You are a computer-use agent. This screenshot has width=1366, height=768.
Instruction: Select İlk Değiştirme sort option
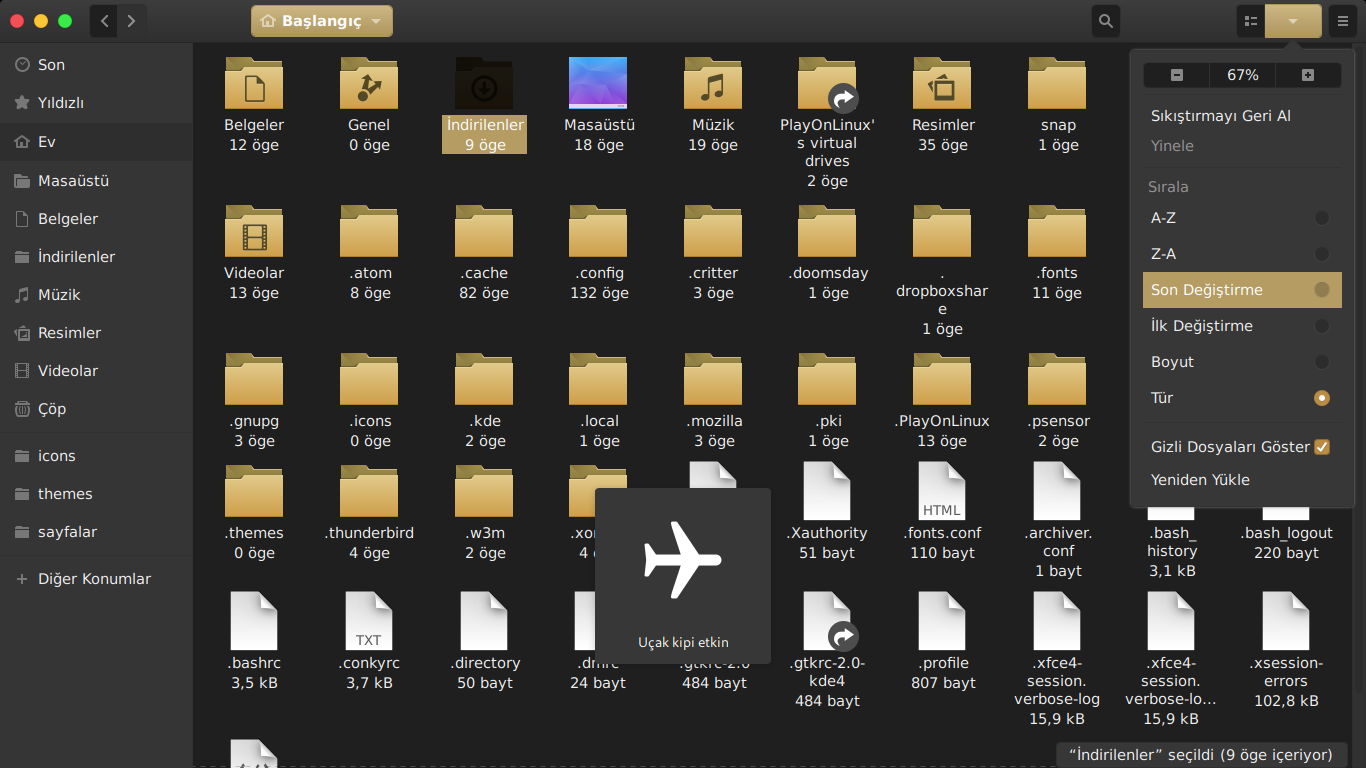[1242, 326]
